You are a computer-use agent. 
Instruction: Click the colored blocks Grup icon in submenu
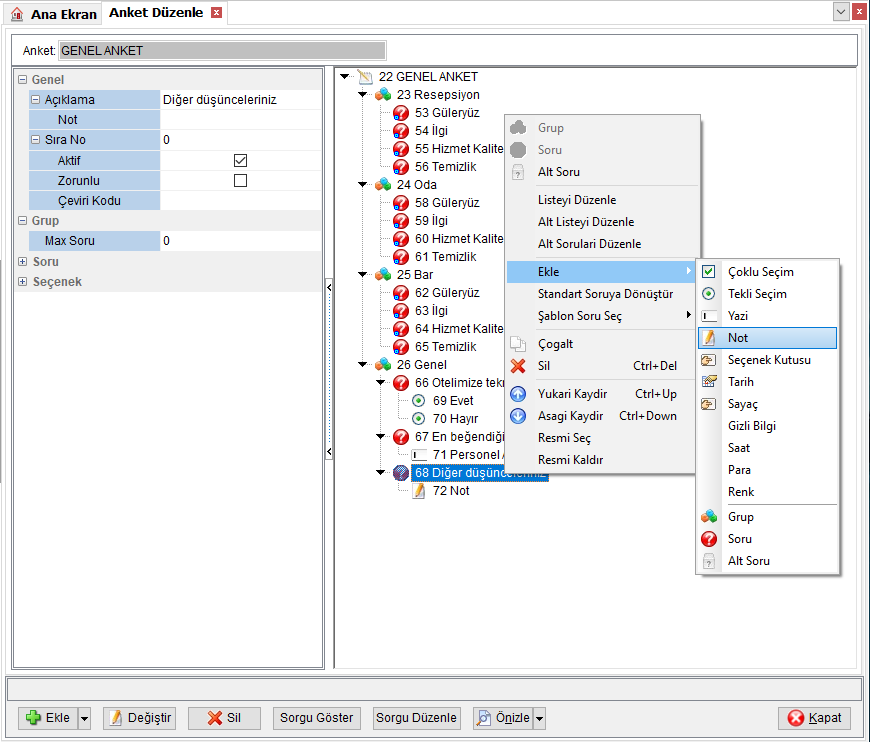(709, 517)
